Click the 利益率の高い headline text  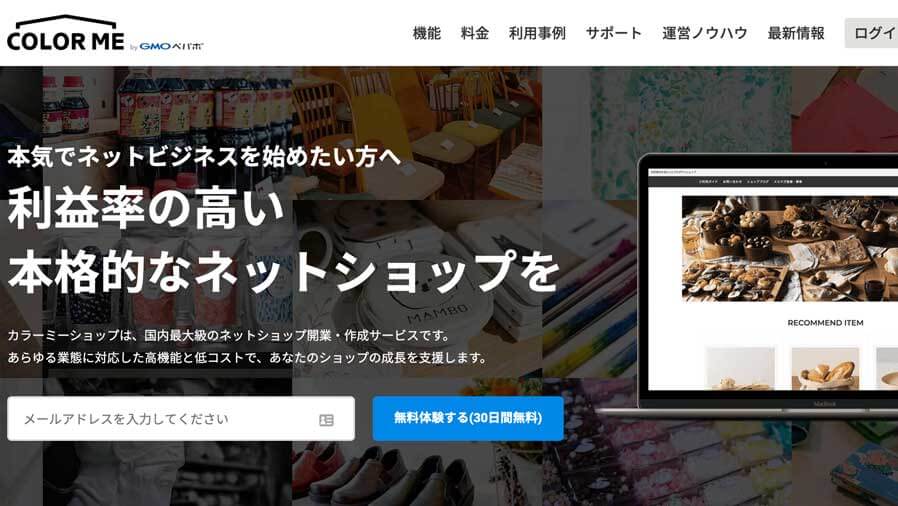[146, 208]
